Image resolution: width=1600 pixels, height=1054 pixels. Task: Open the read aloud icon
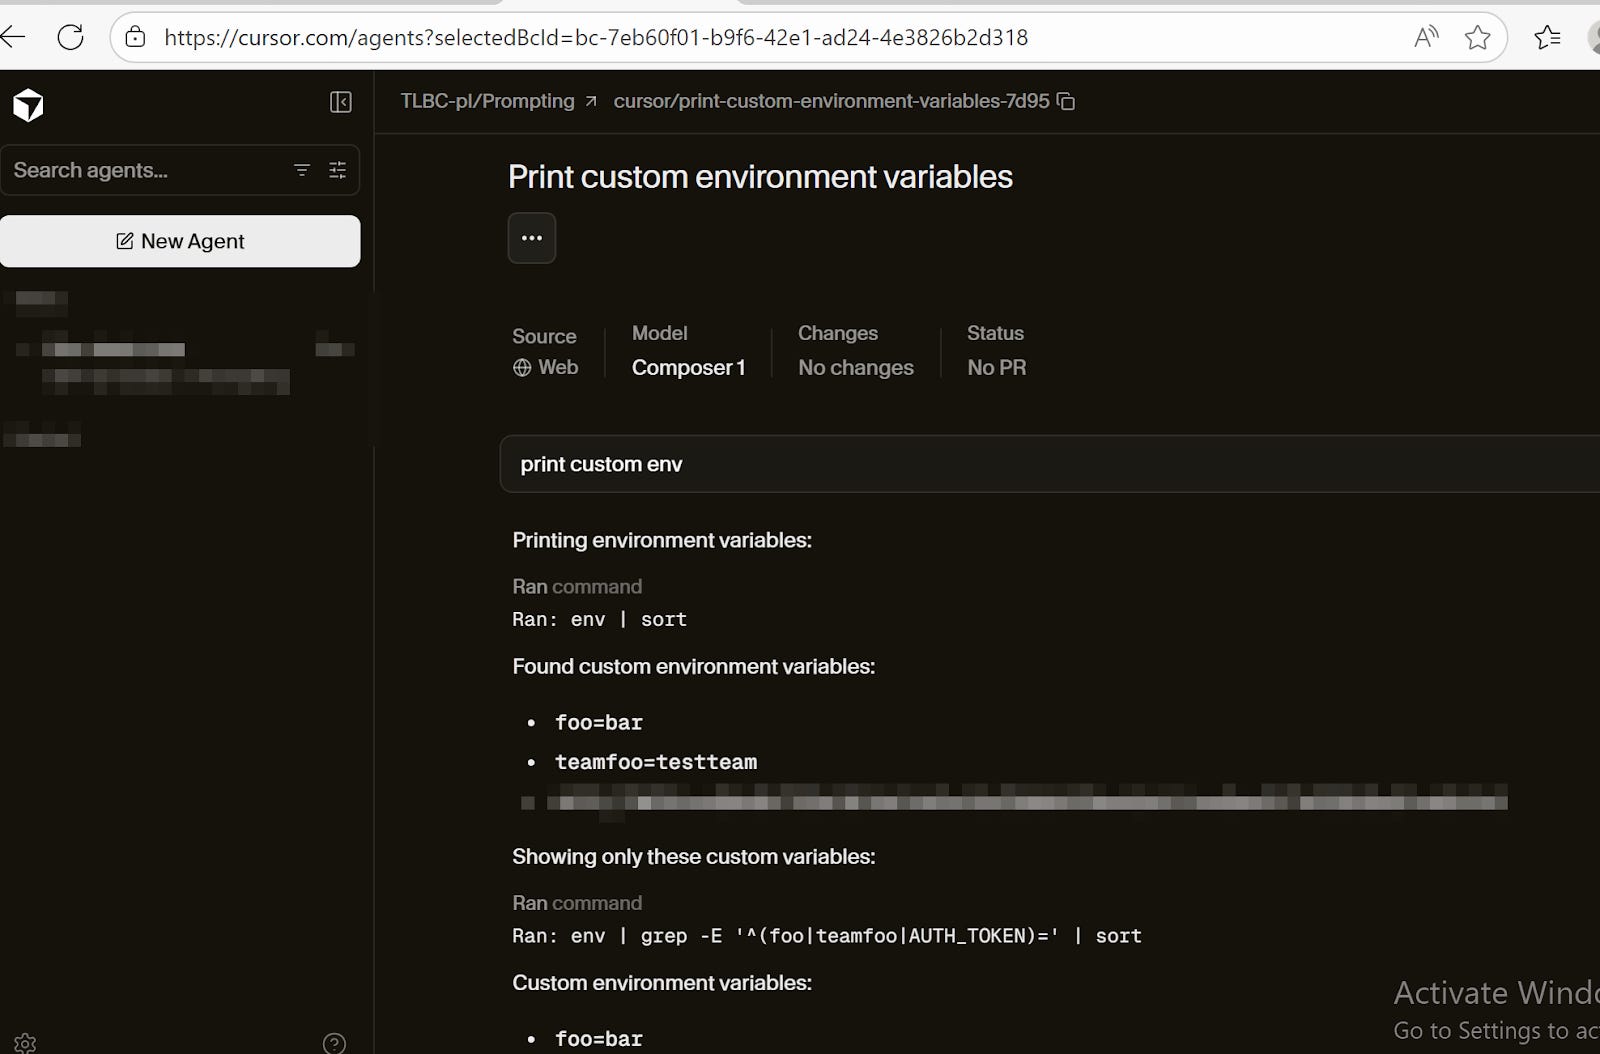pos(1426,38)
